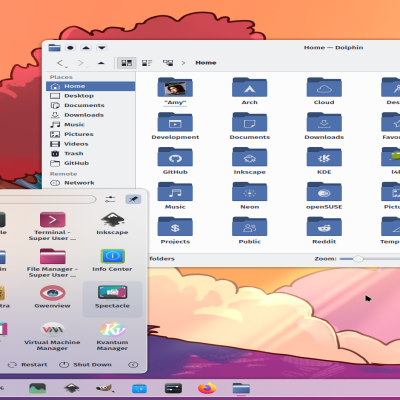
Task: Open the Arch folder
Action: point(249,88)
